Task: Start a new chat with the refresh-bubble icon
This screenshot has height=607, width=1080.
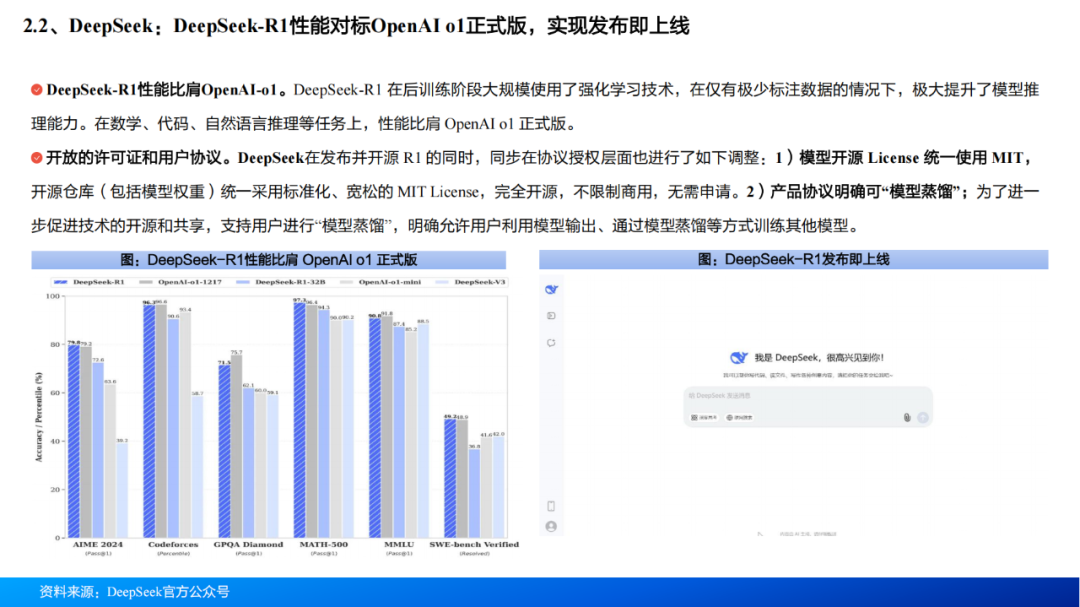Action: tap(551, 342)
